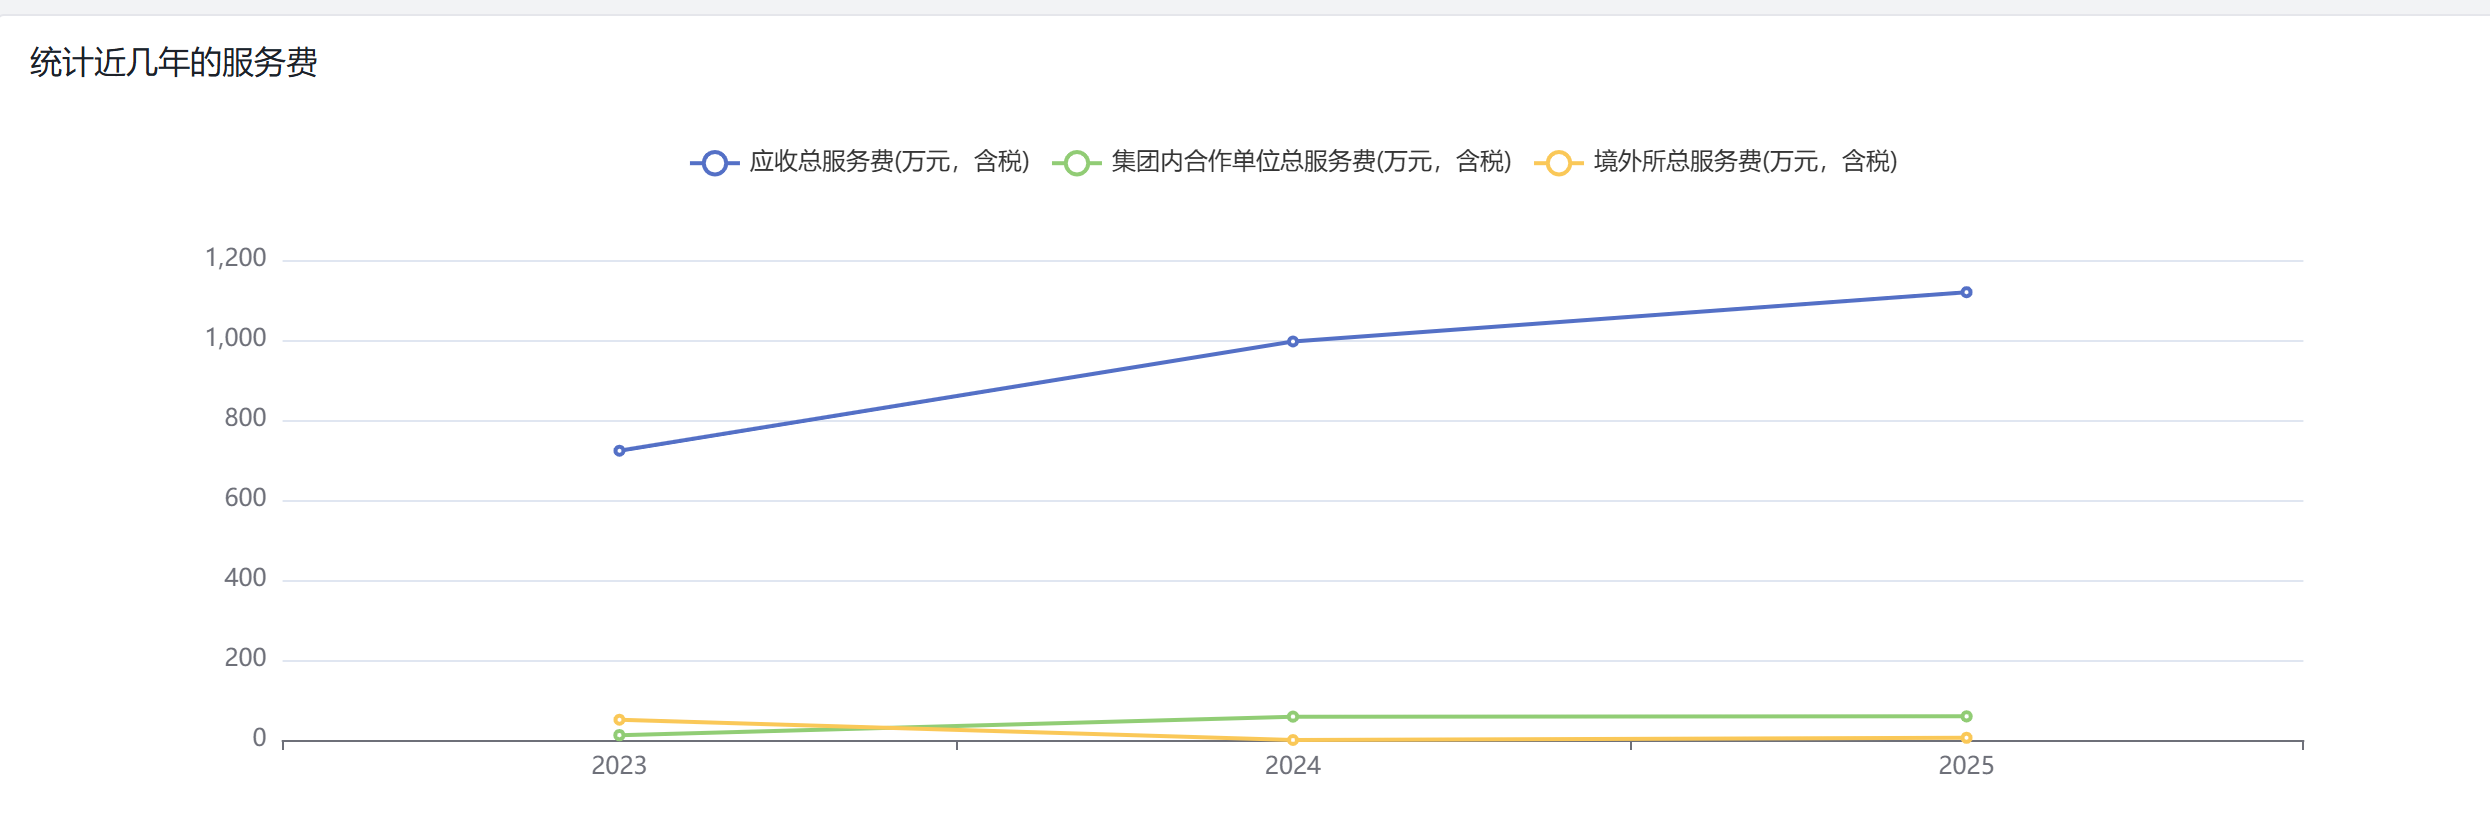Click the 应收总服务费(万元，含税) legend text
This screenshot has width=2490, height=832.
click(889, 162)
